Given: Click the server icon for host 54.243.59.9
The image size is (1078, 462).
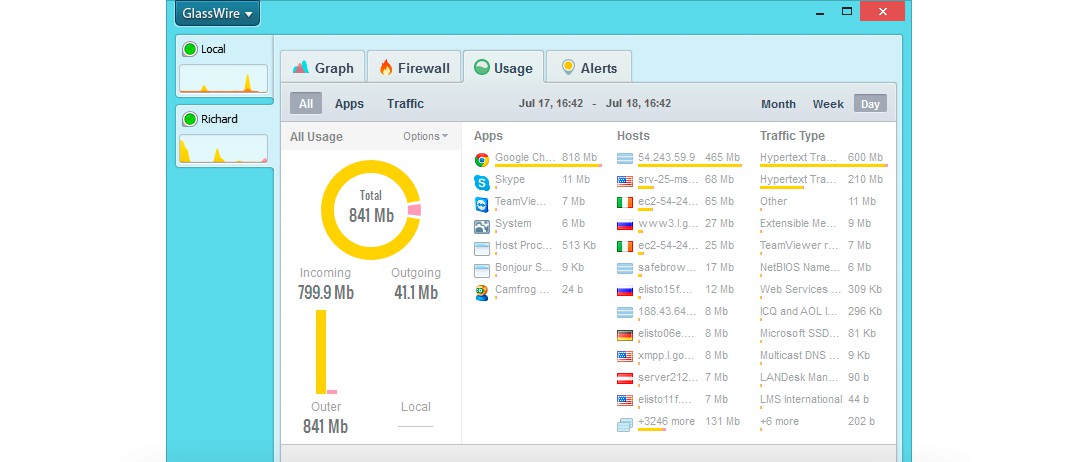Looking at the screenshot, I should [625, 159].
